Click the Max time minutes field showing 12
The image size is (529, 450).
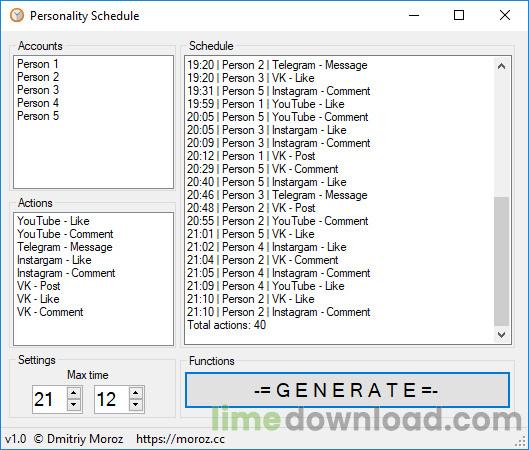pos(112,399)
